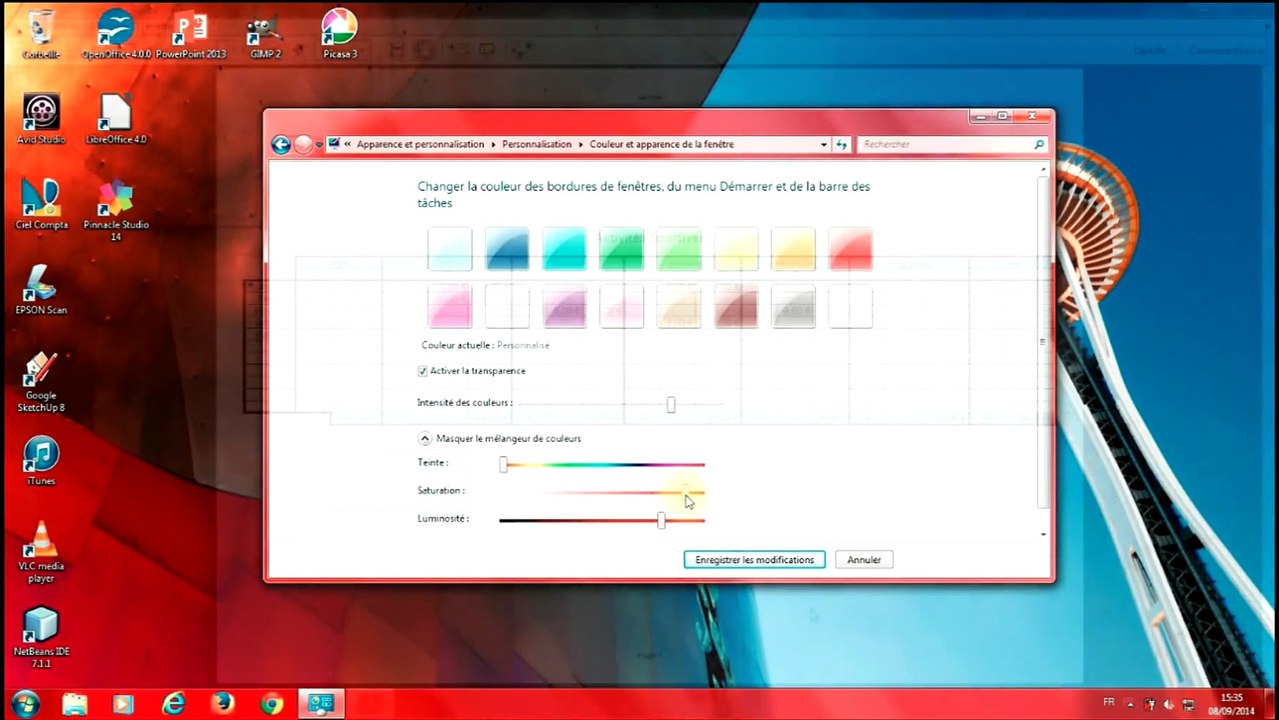This screenshot has height=720, width=1279.
Task: Choose the dark blue color swatch
Action: pyautogui.click(x=507, y=249)
